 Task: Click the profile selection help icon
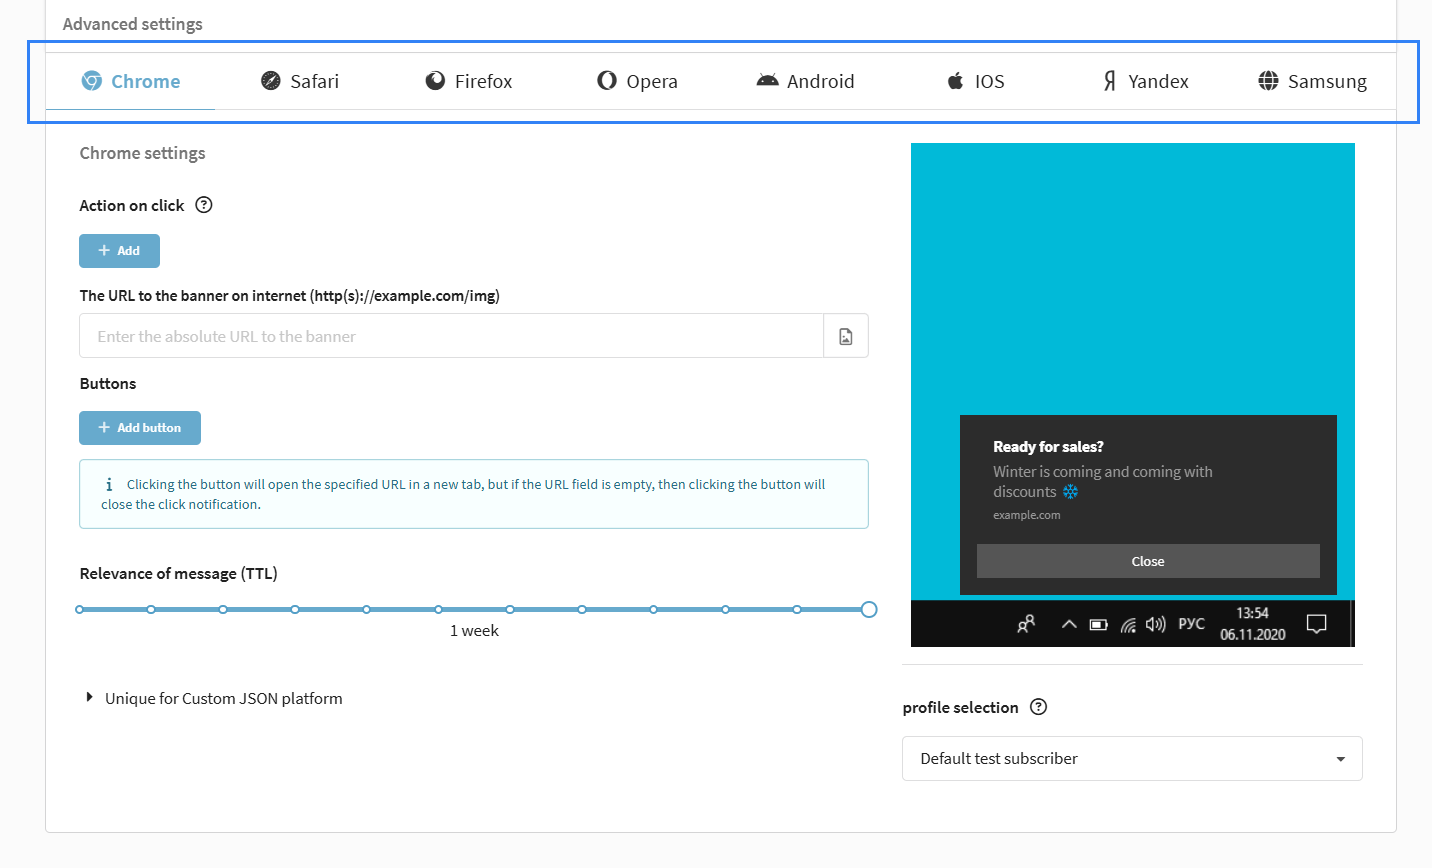pos(1039,707)
